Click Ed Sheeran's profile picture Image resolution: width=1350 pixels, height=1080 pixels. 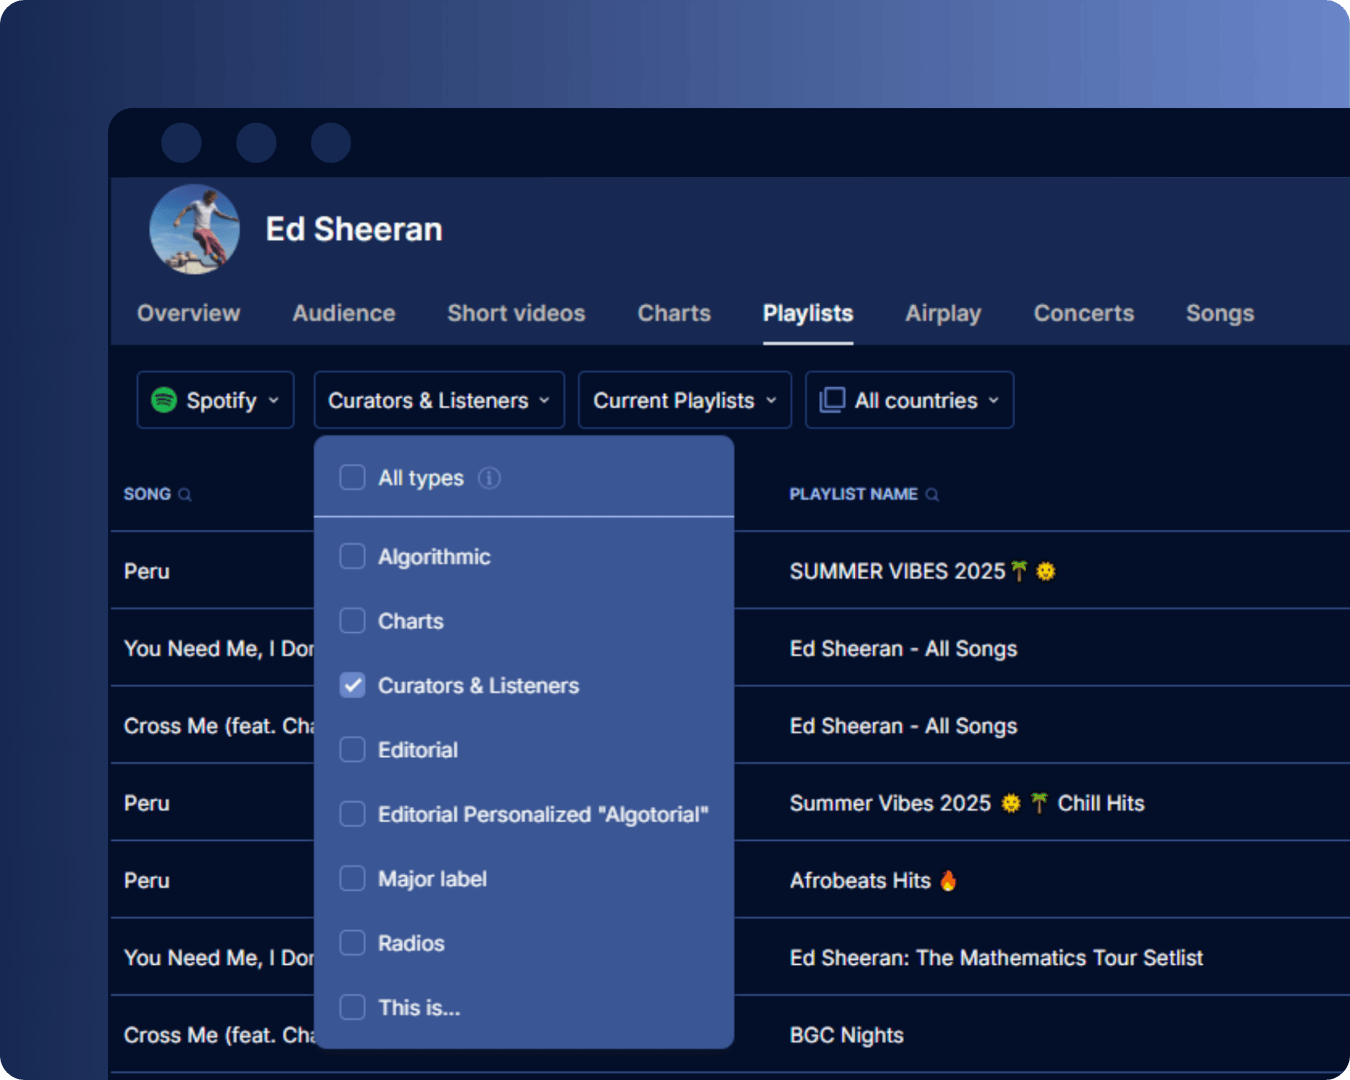point(195,229)
